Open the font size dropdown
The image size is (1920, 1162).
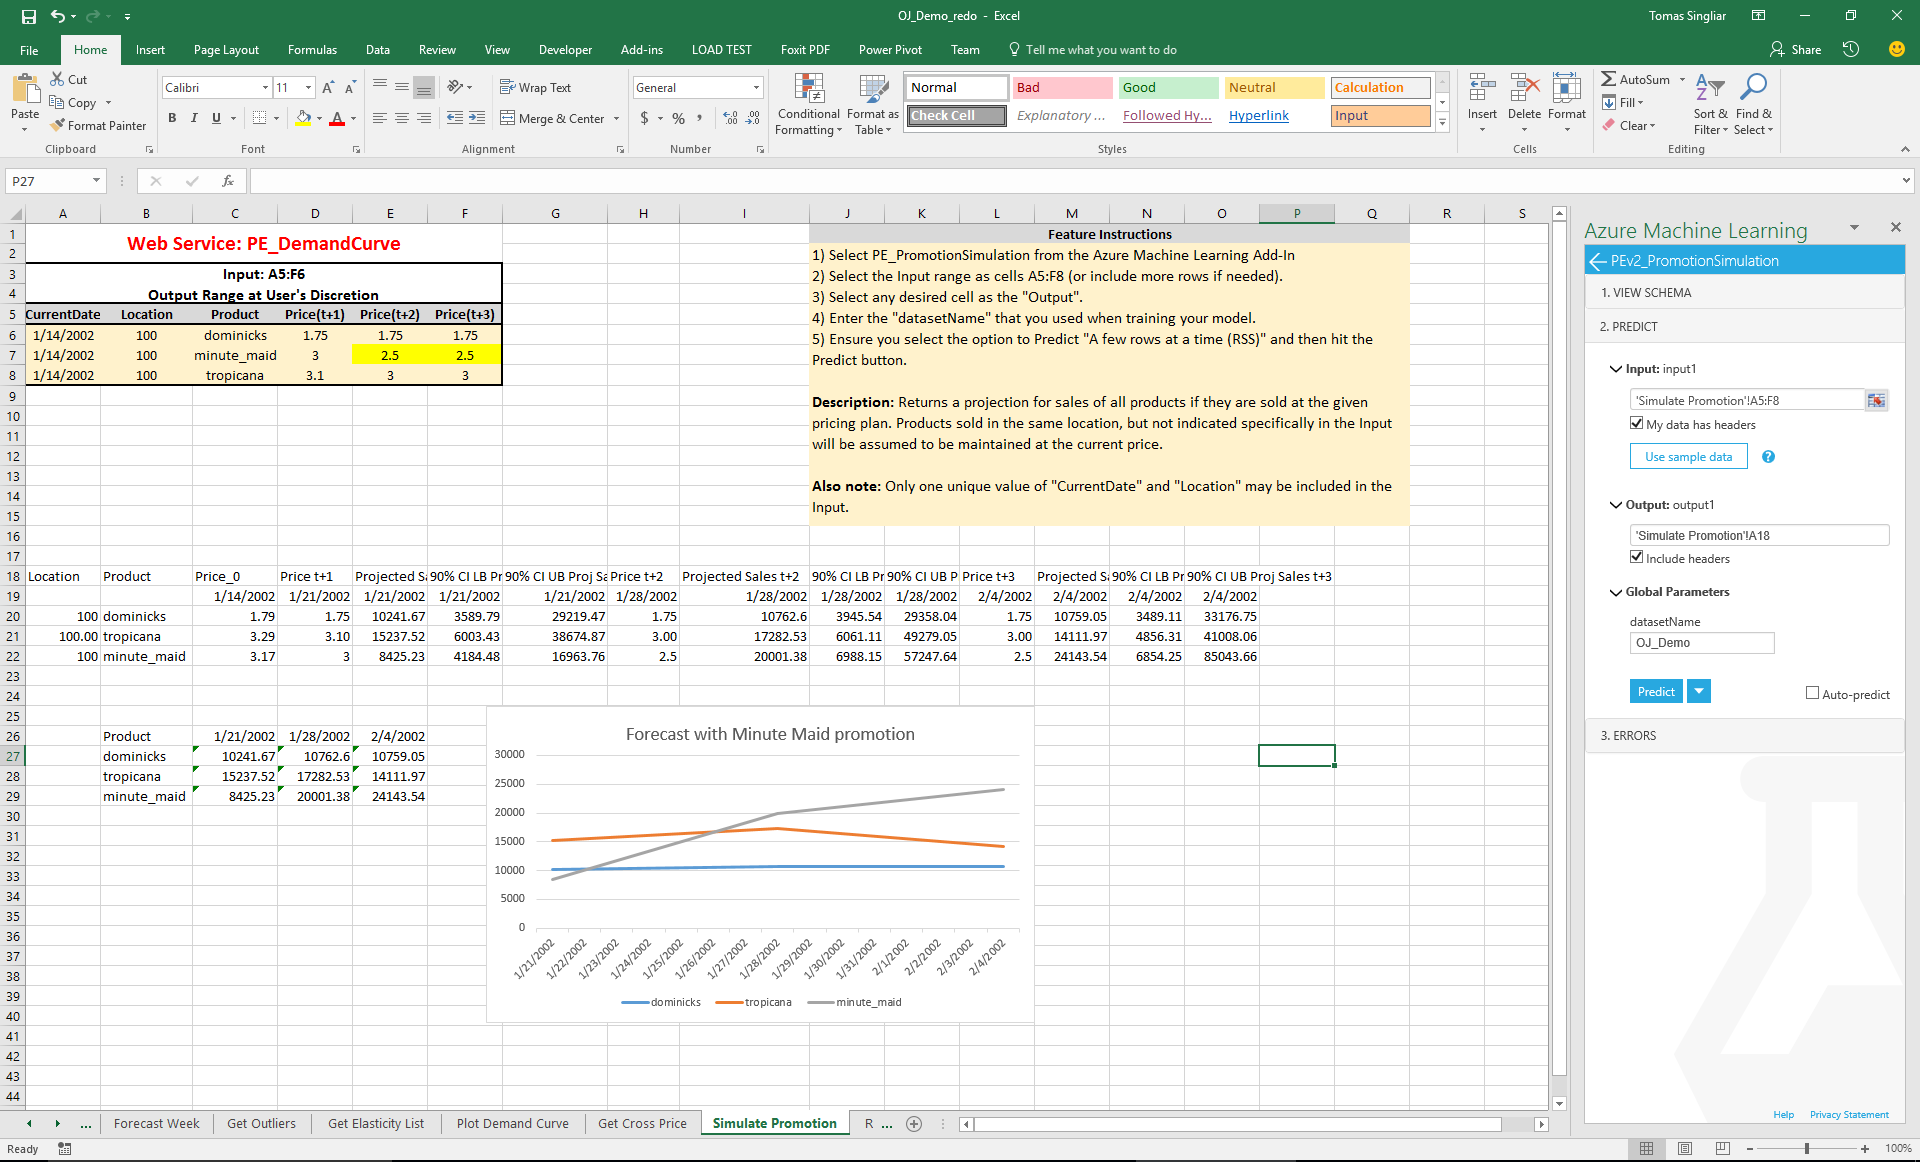click(308, 88)
